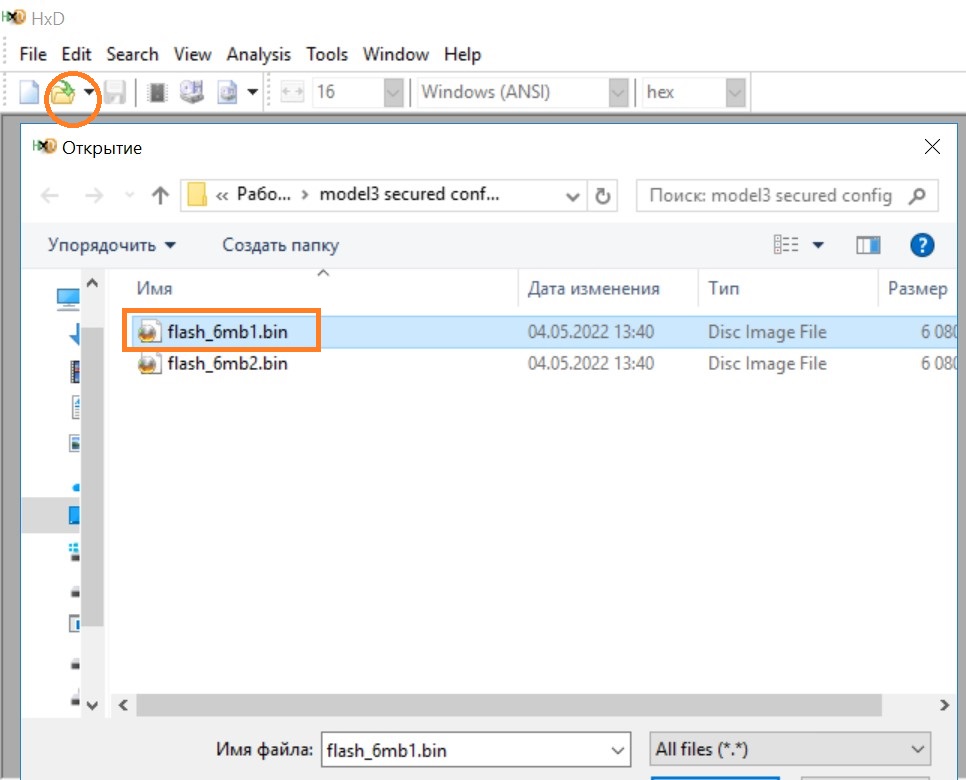Open the Analysis menu
The width and height of the screenshot is (966, 780).
click(x=258, y=54)
